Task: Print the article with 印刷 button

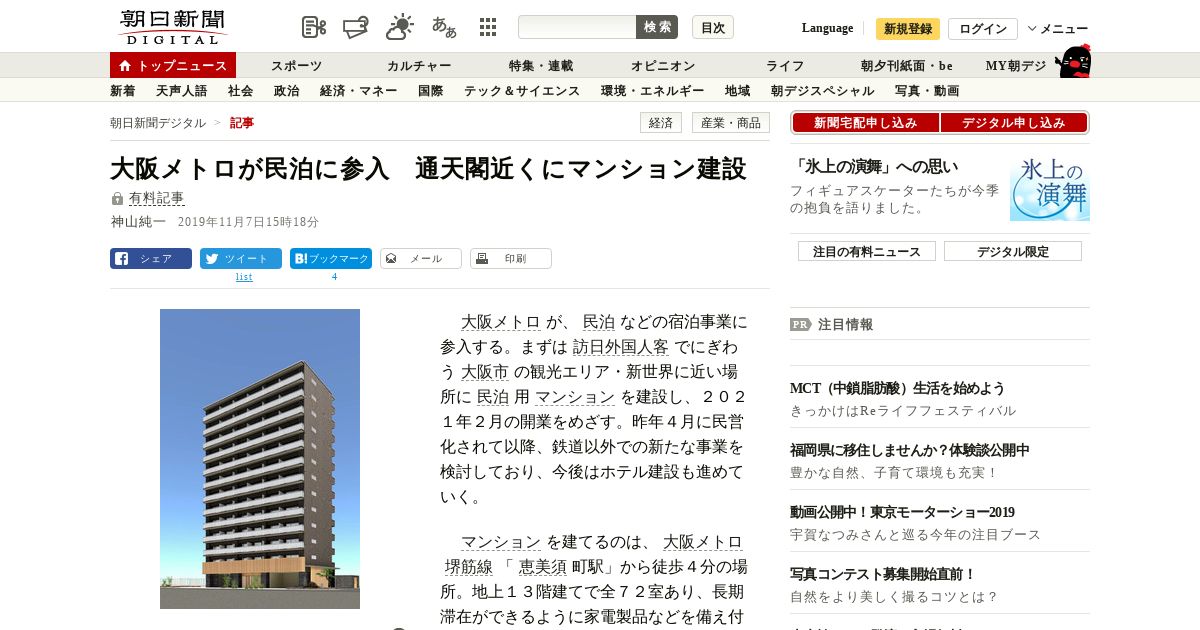Action: coord(511,258)
